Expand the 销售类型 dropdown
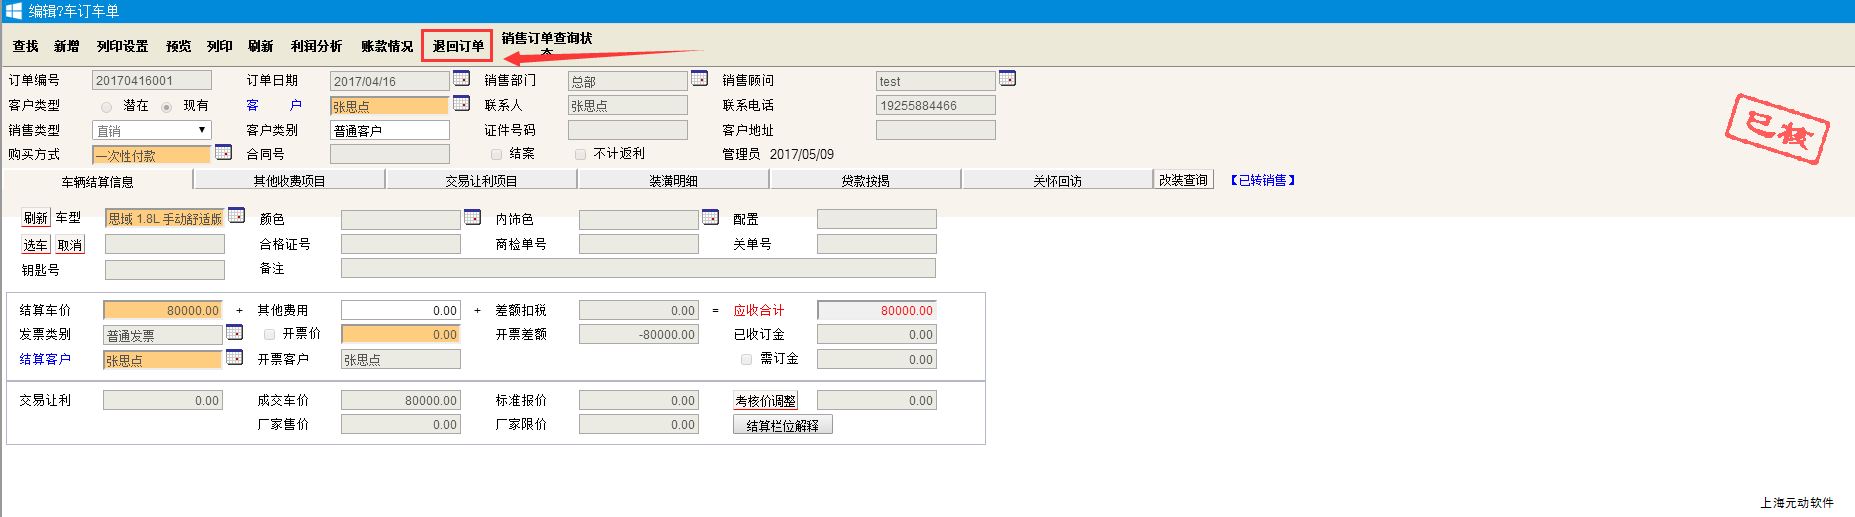The image size is (1855, 517). 201,130
